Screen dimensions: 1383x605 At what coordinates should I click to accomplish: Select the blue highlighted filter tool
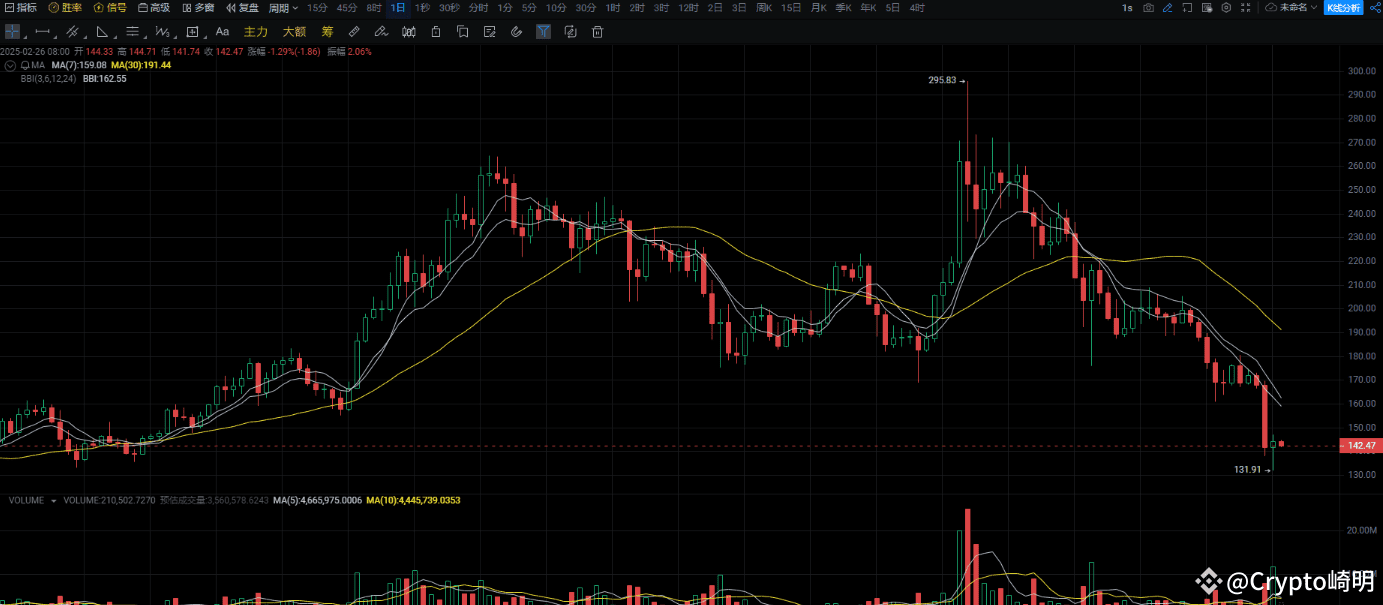[543, 31]
